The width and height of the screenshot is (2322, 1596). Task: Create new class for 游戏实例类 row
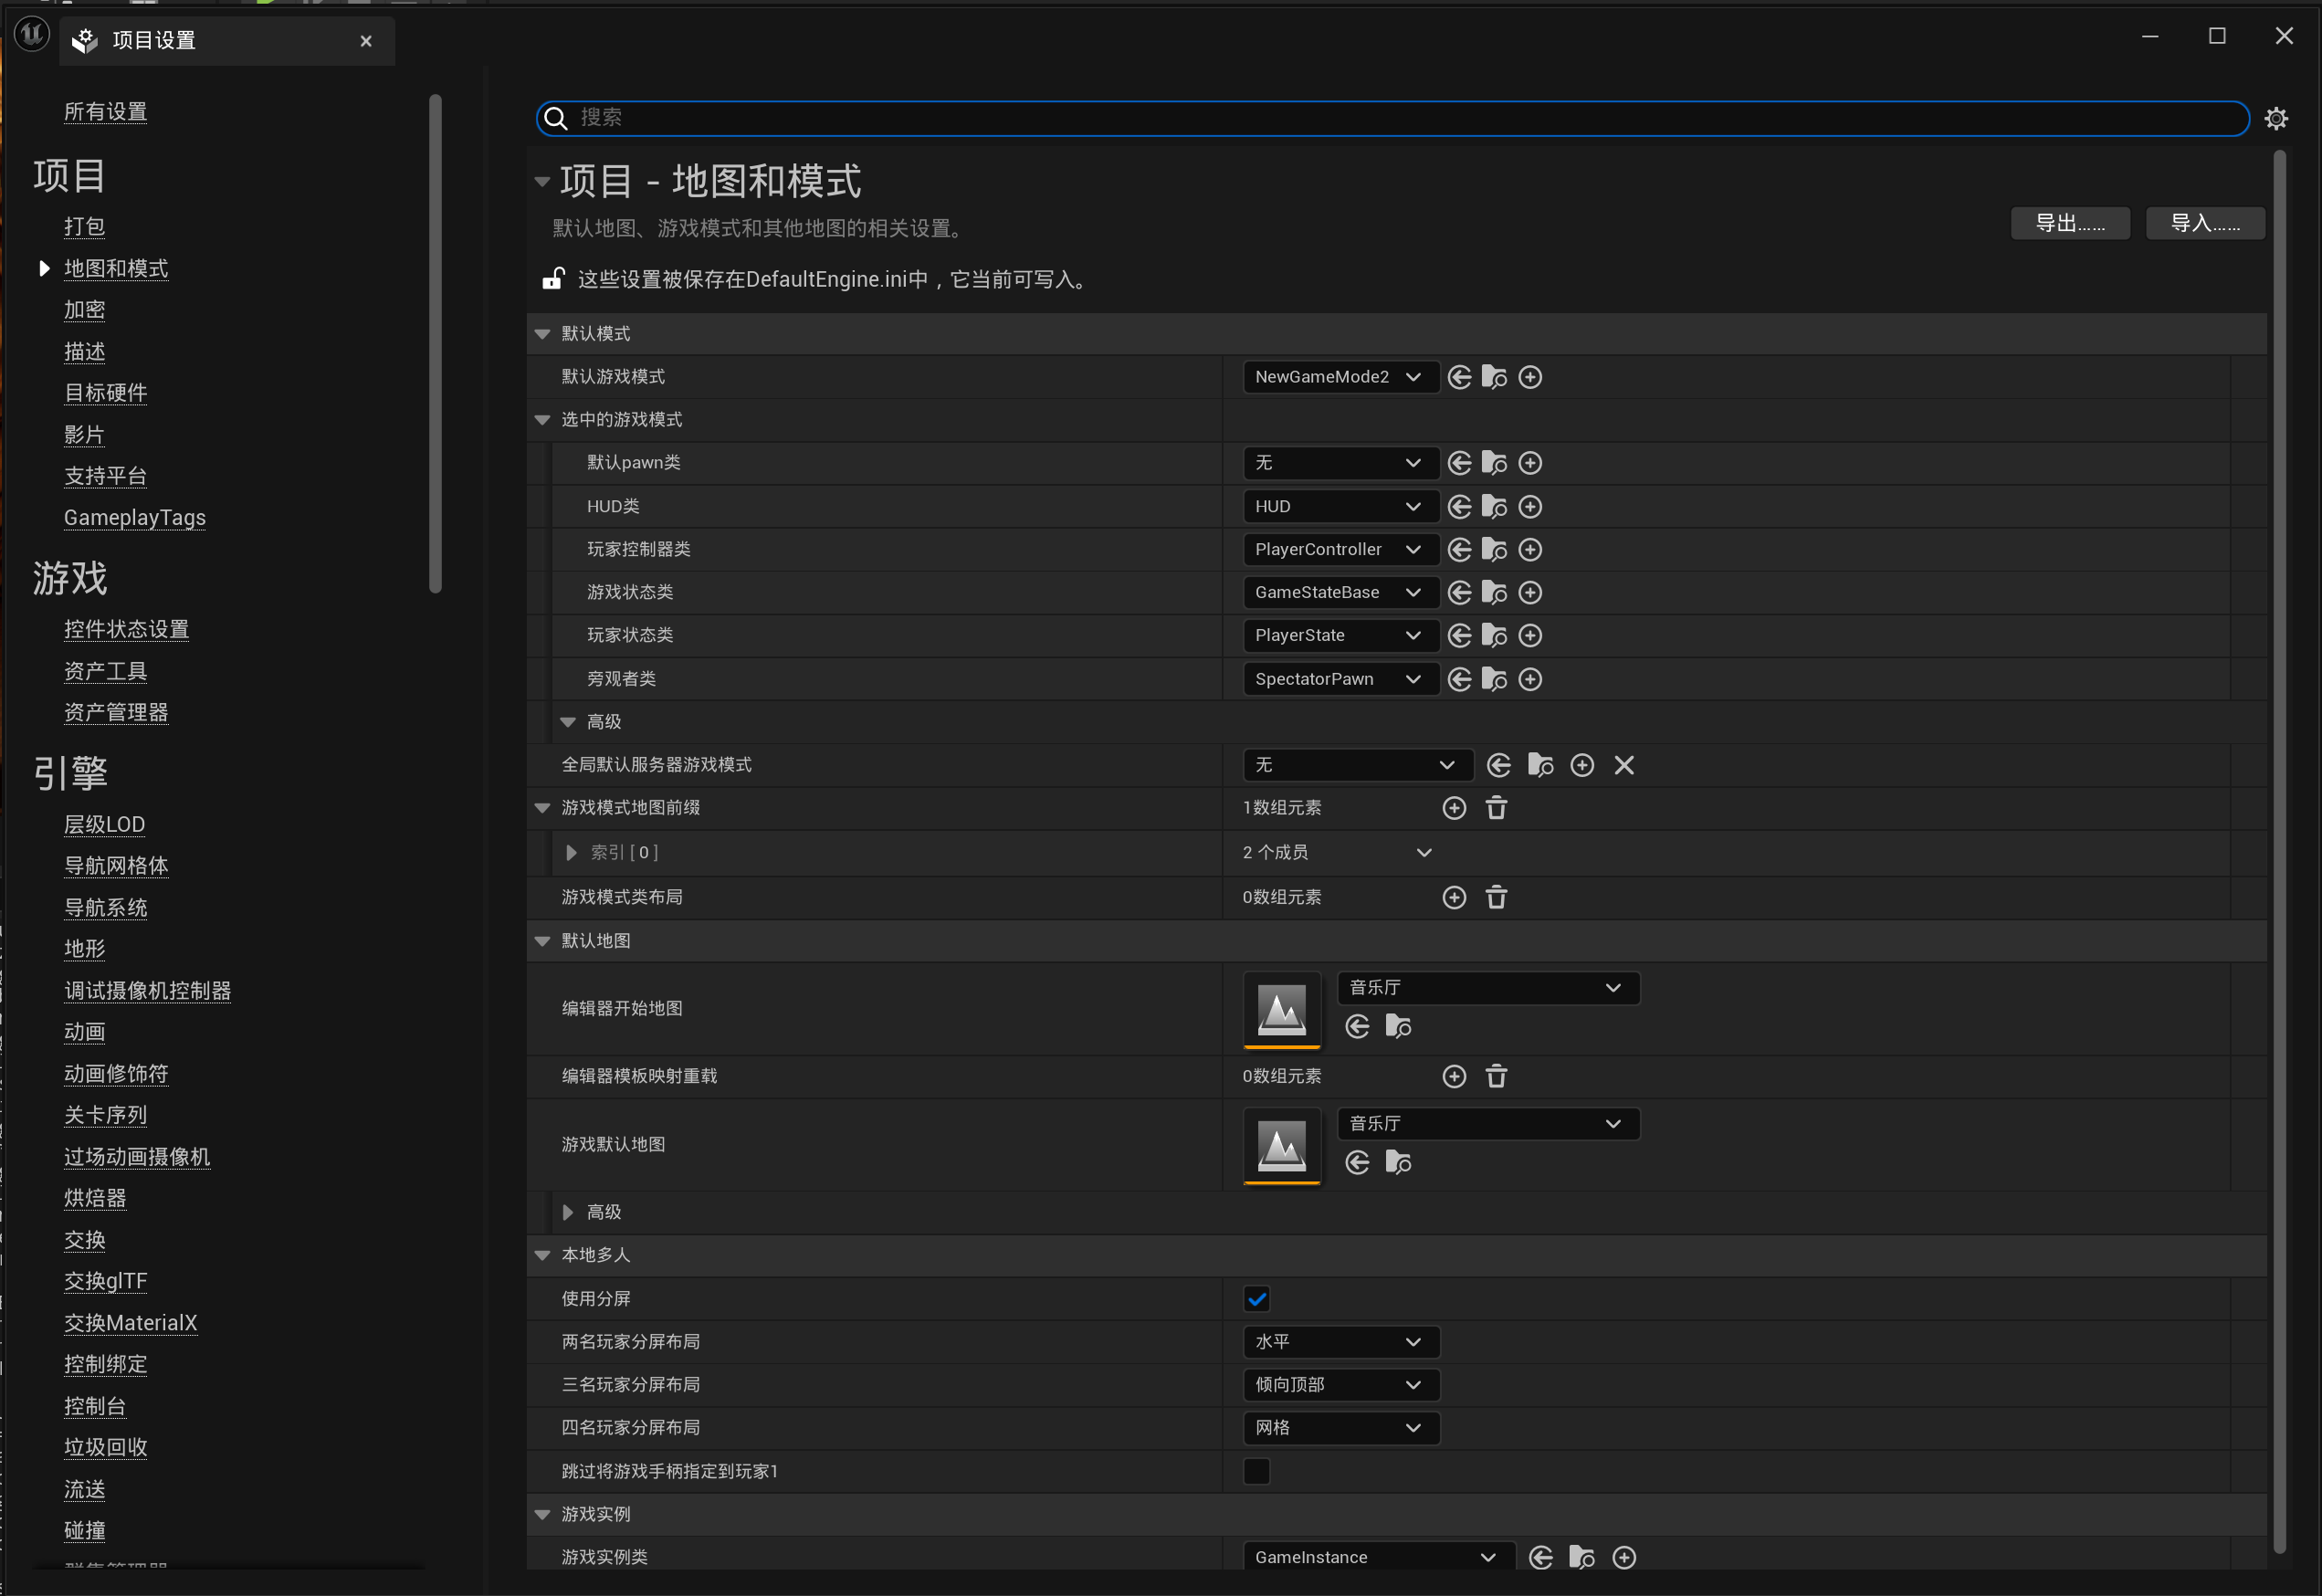click(1624, 1558)
